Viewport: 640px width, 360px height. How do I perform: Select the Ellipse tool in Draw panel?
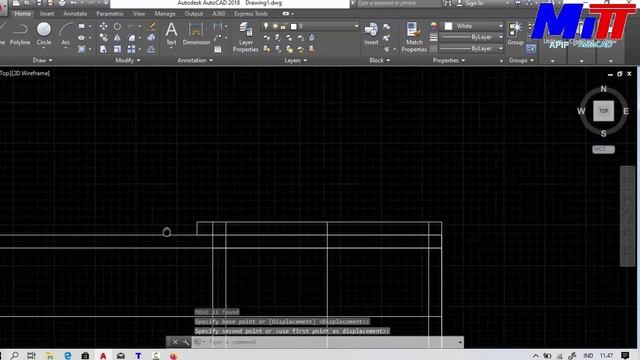coord(82,38)
